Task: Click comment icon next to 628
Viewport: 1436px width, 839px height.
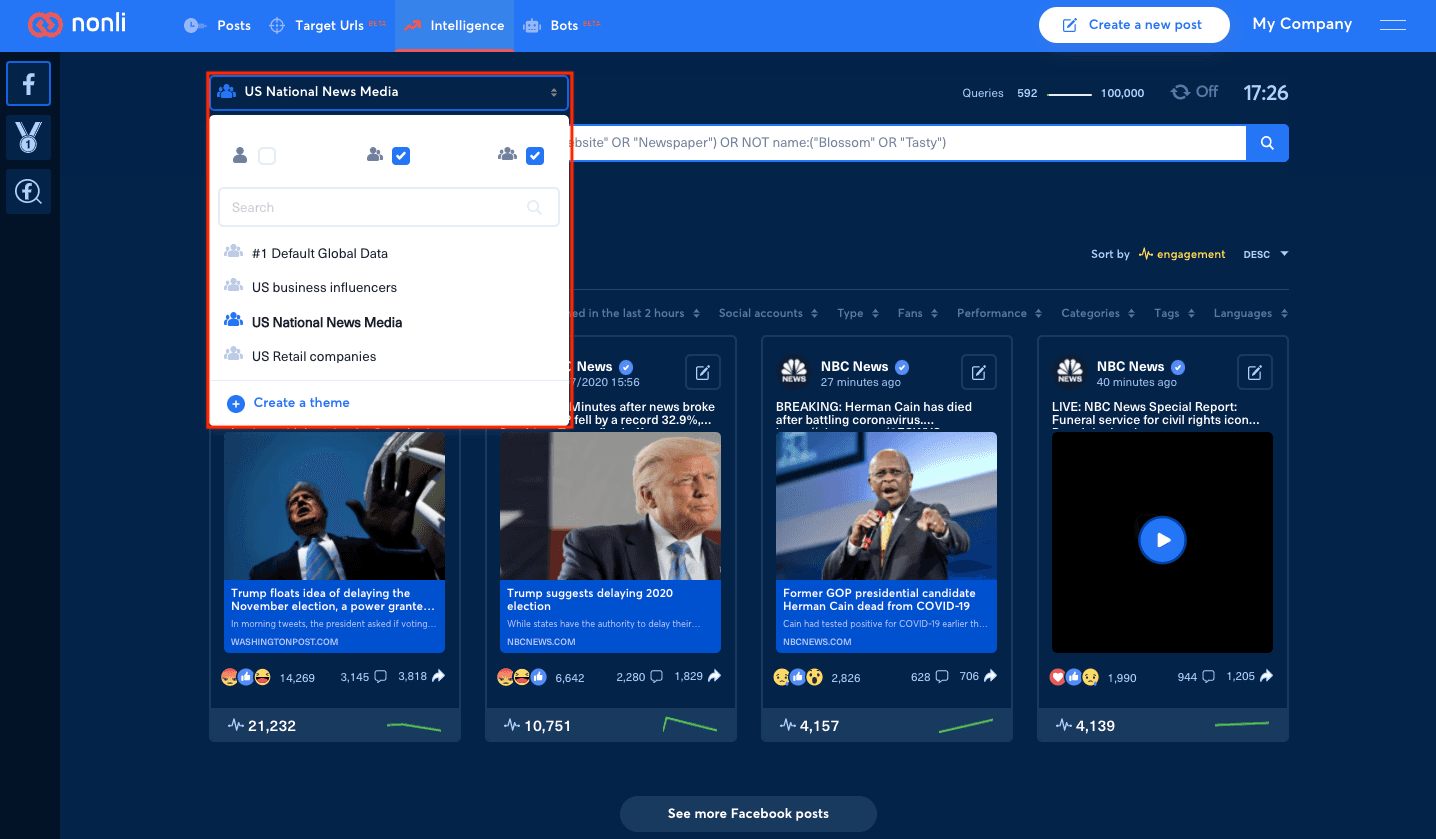Action: pyautogui.click(x=942, y=677)
